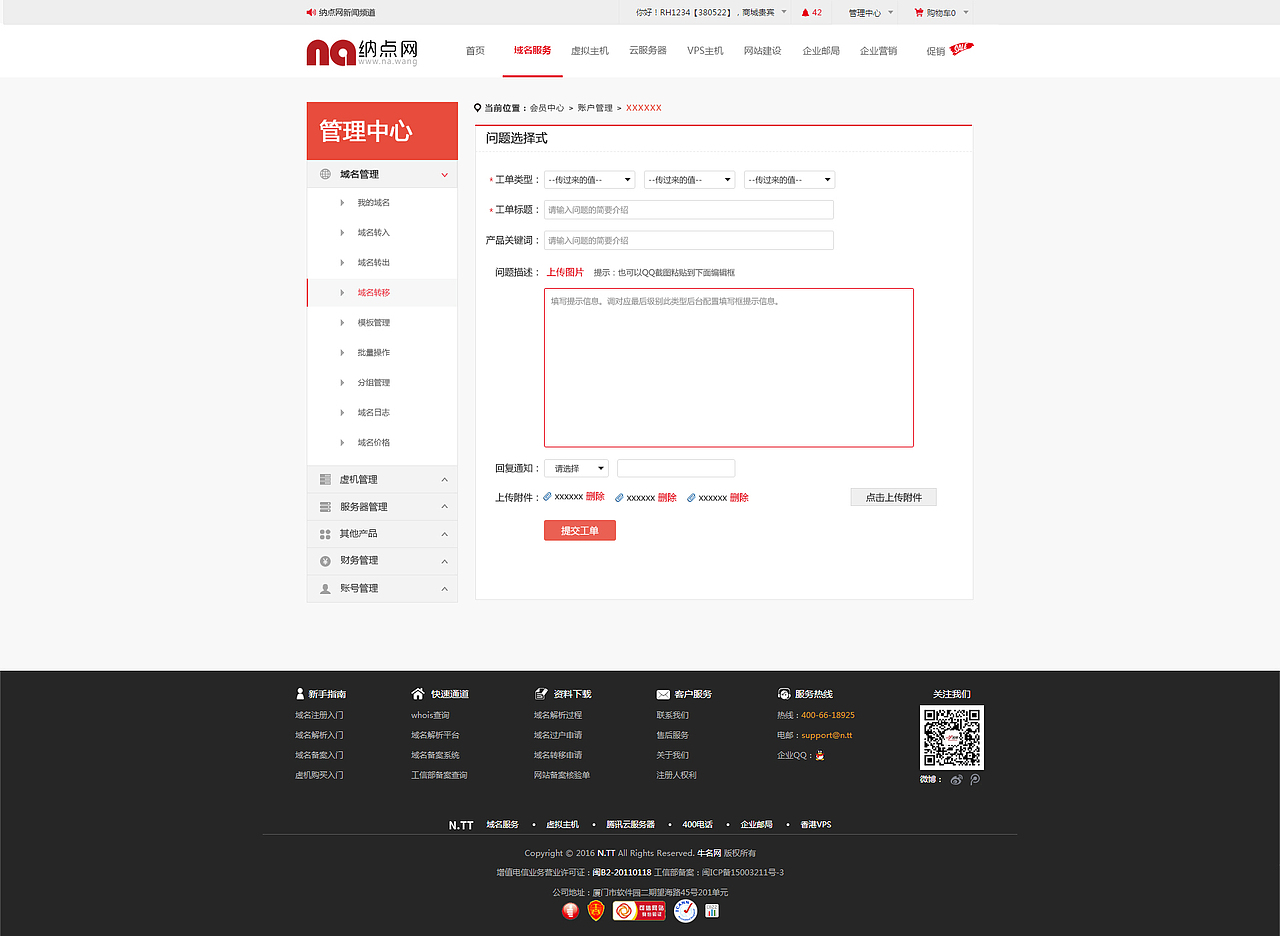Click the 纳点网 logo
The height and width of the screenshot is (936, 1280).
pyautogui.click(x=362, y=52)
